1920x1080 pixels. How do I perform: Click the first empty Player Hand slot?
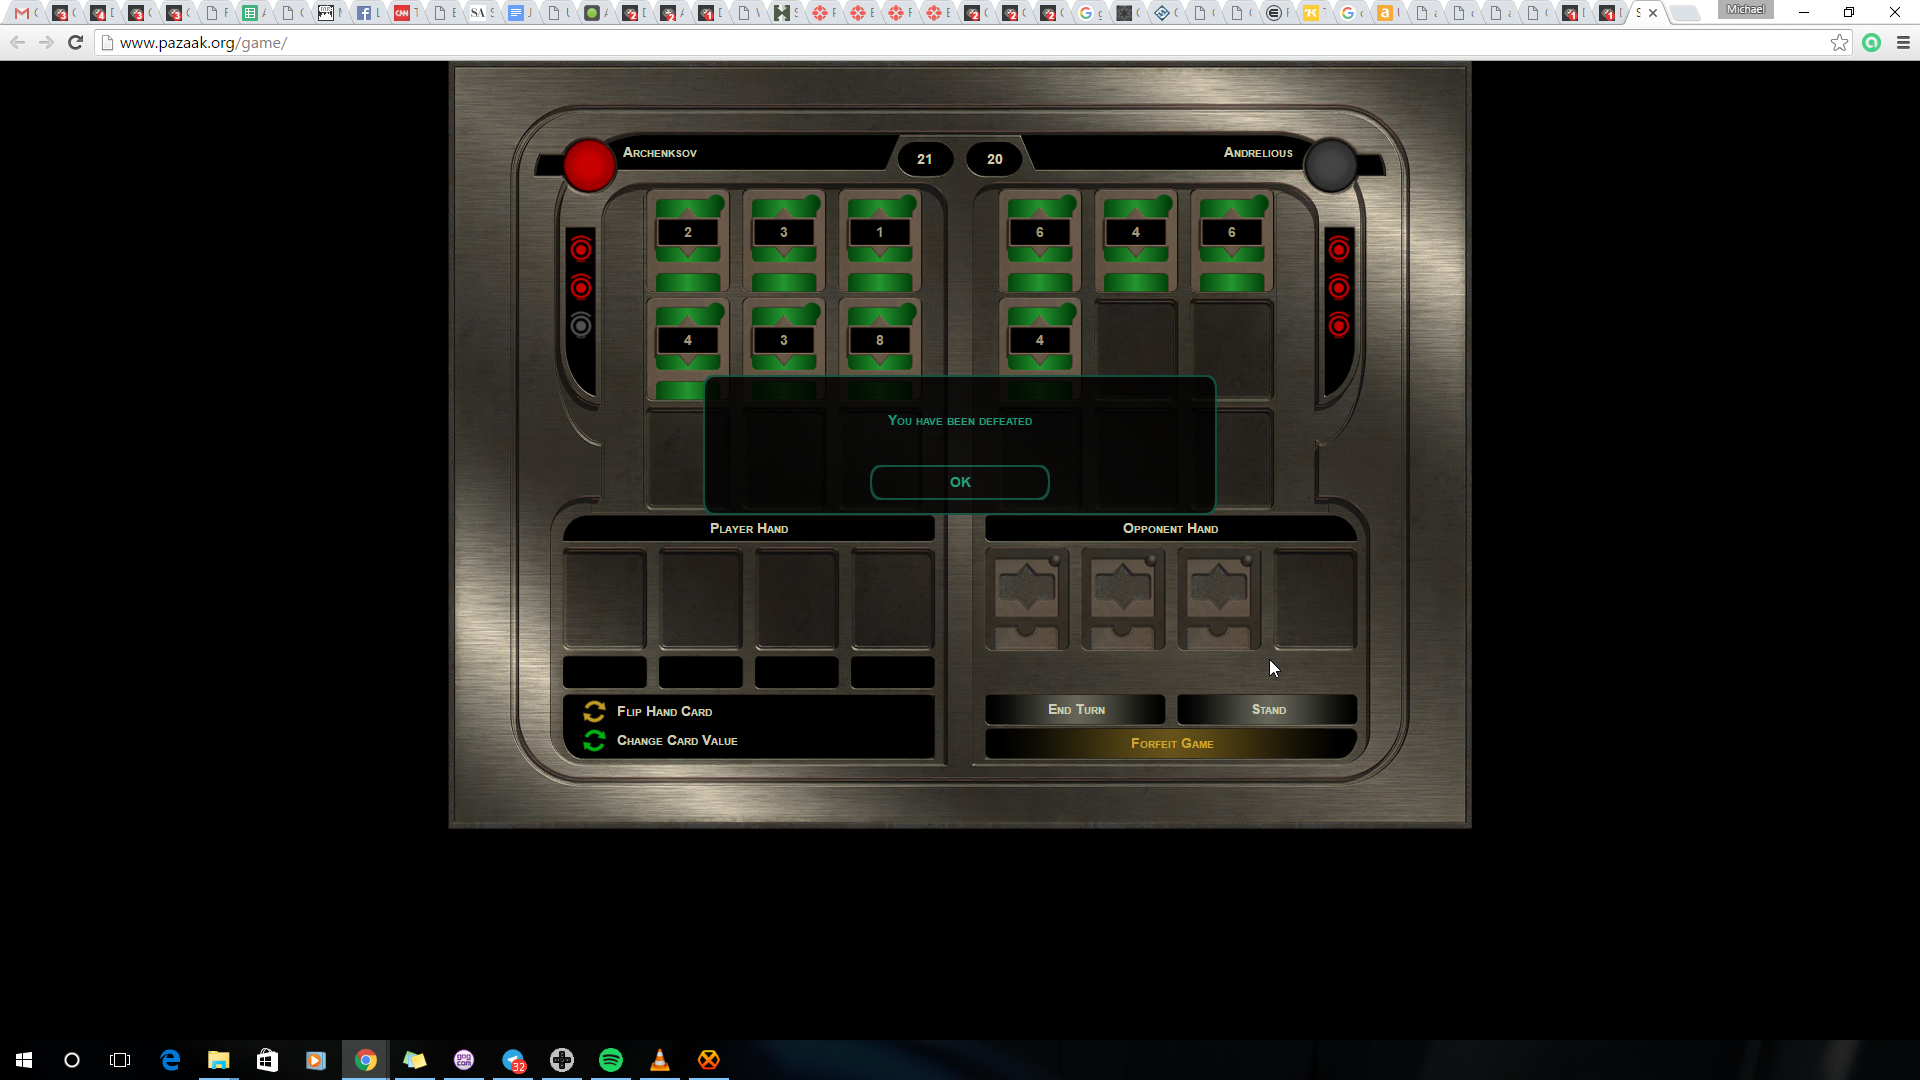pos(605,600)
